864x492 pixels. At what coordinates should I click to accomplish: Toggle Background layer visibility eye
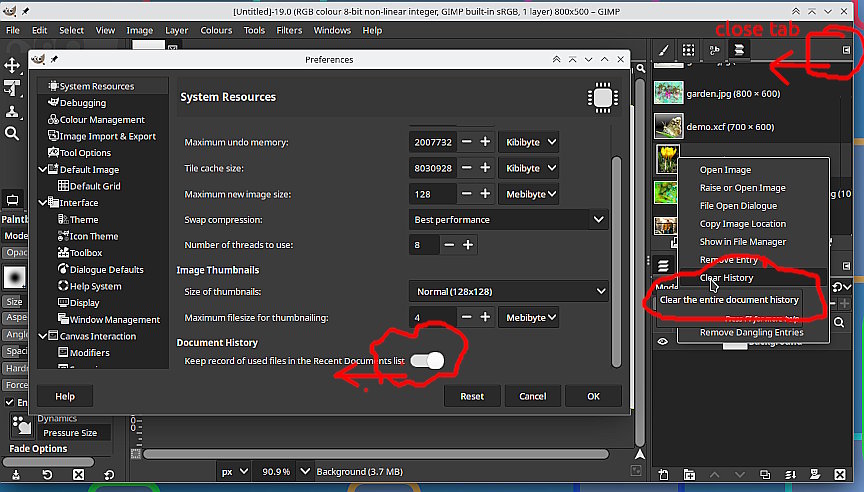point(663,342)
